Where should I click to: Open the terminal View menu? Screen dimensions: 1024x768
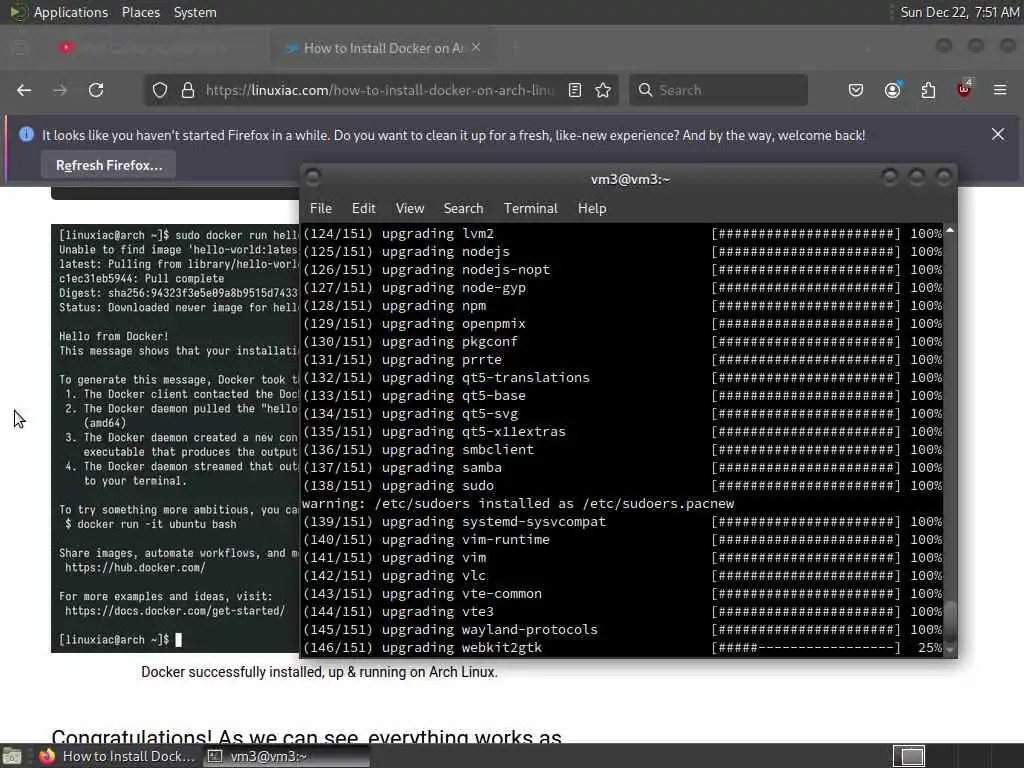click(x=409, y=208)
